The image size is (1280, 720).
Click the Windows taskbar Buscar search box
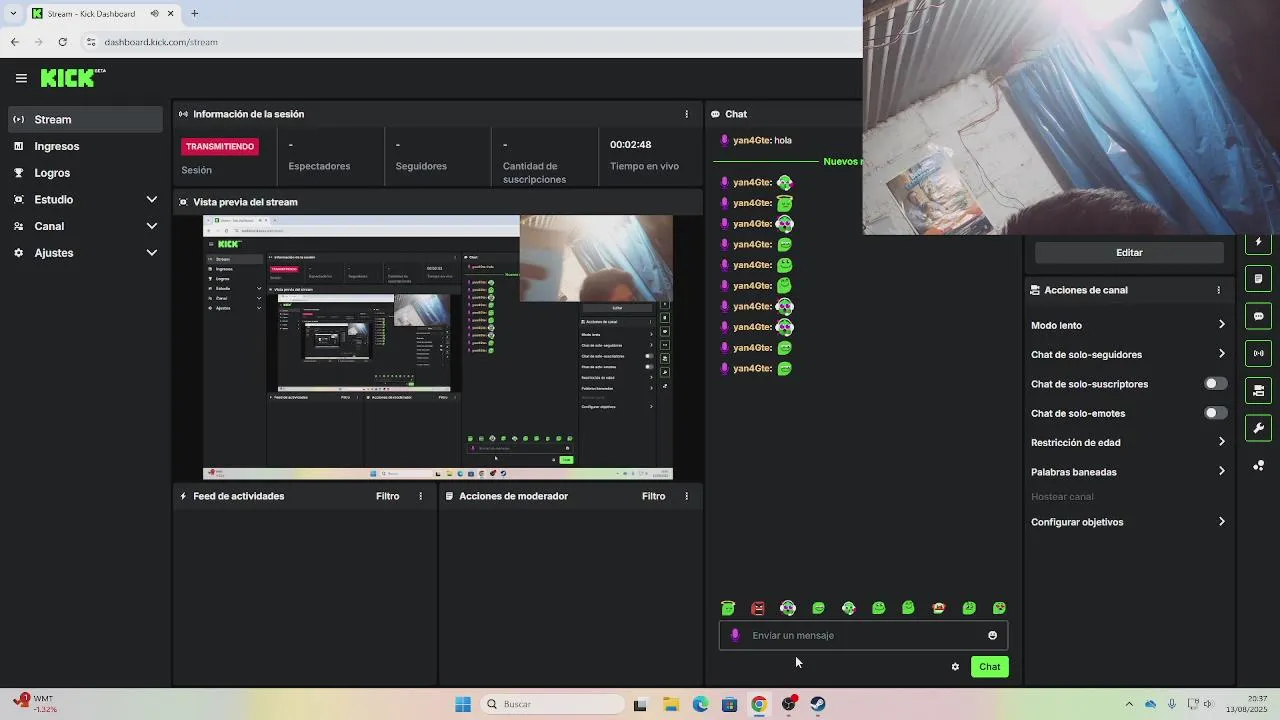pyautogui.click(x=553, y=704)
